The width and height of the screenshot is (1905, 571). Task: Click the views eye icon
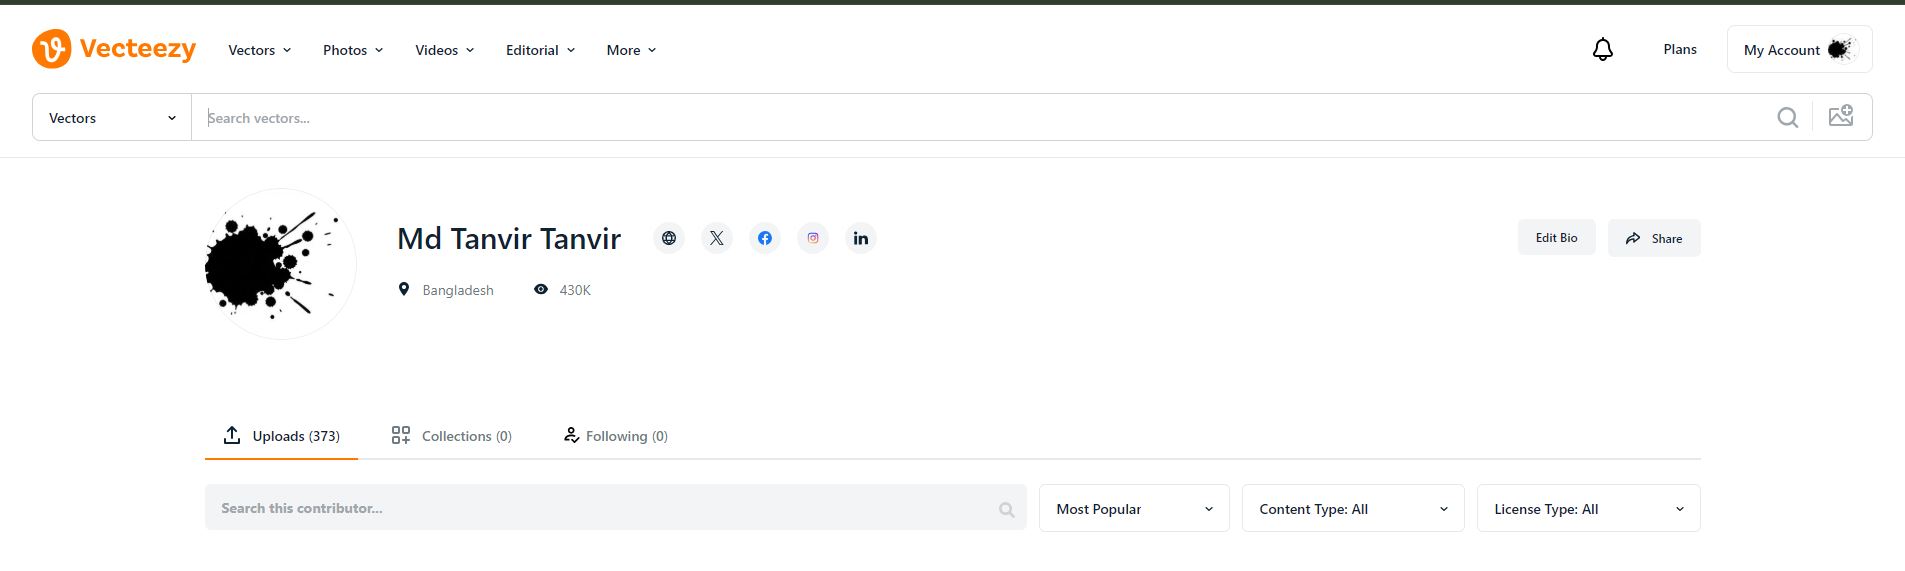(541, 289)
